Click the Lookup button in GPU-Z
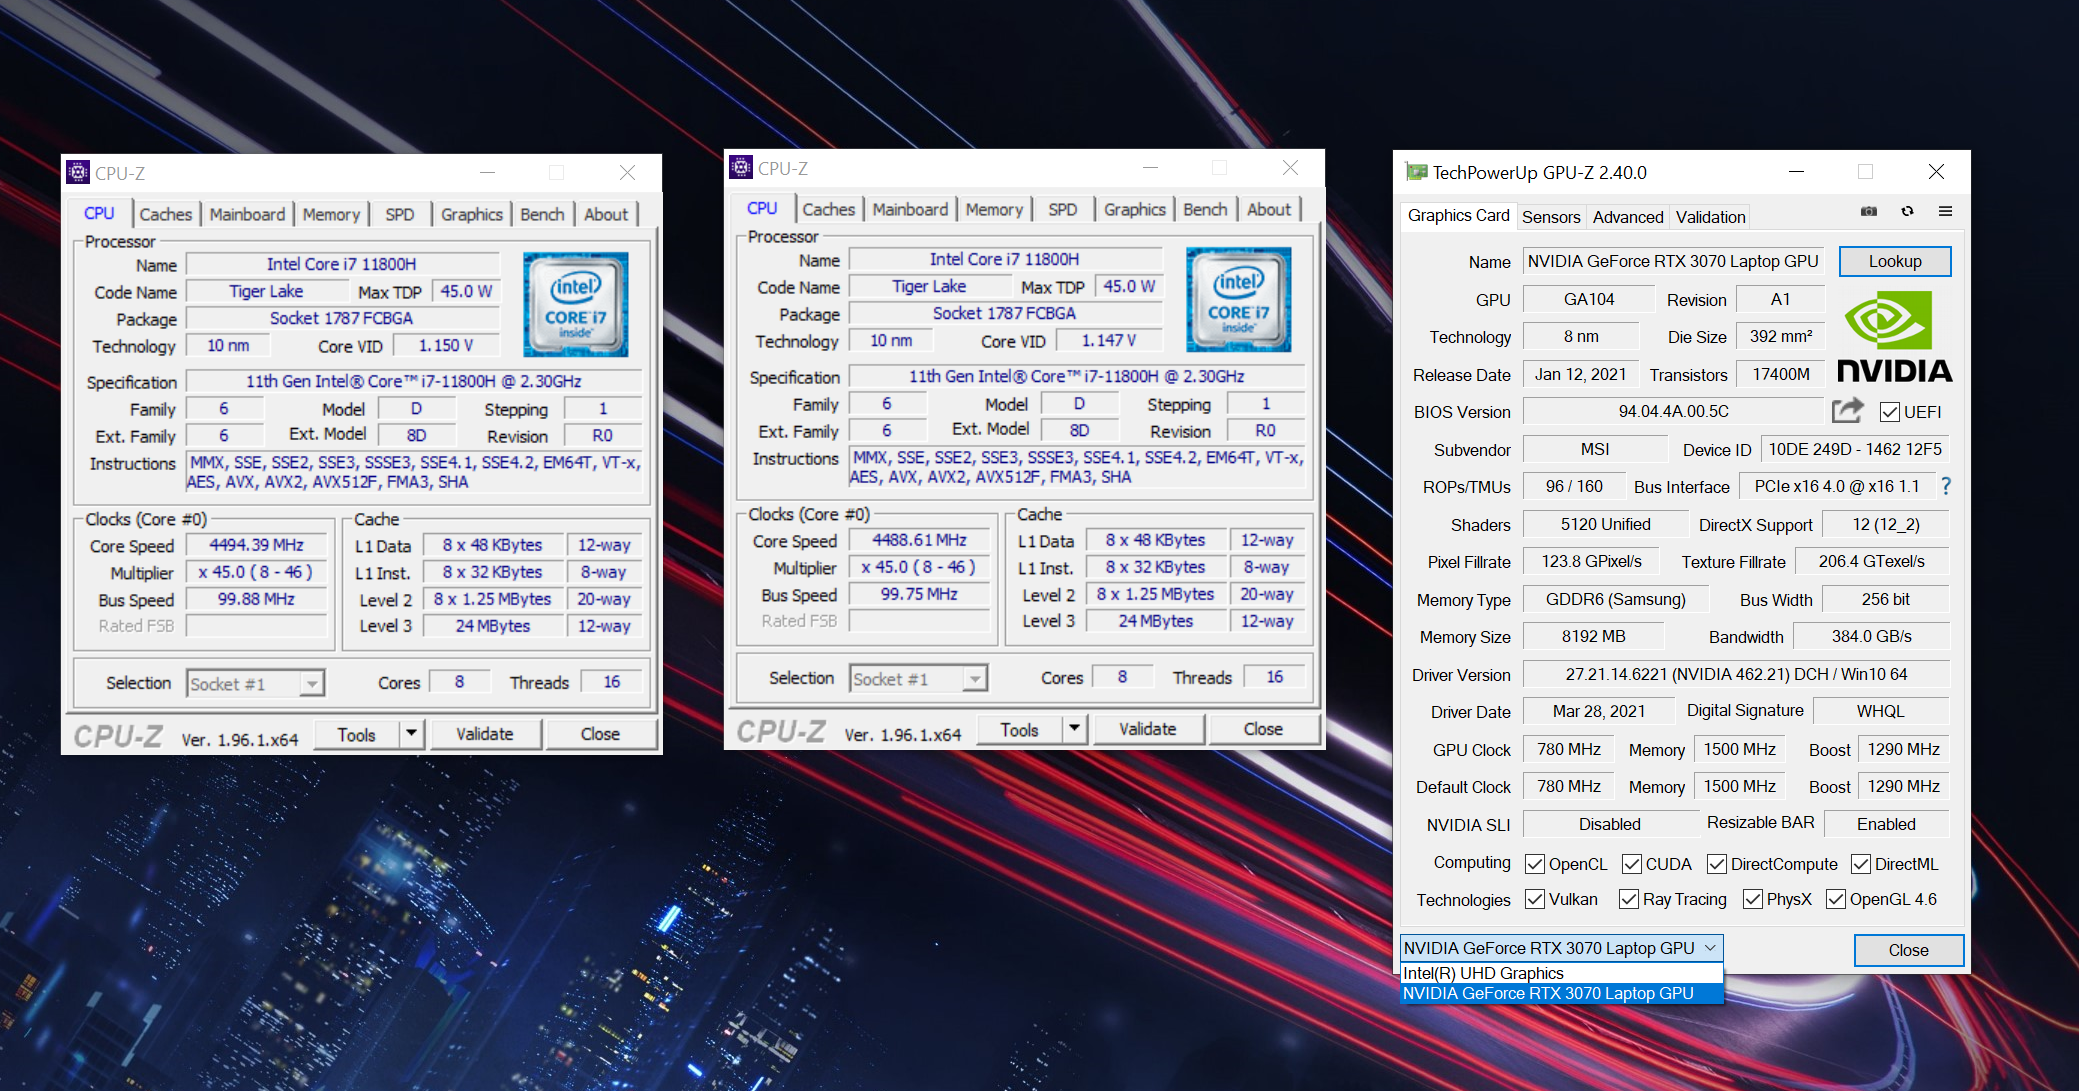The height and width of the screenshot is (1091, 2079). (x=1895, y=261)
